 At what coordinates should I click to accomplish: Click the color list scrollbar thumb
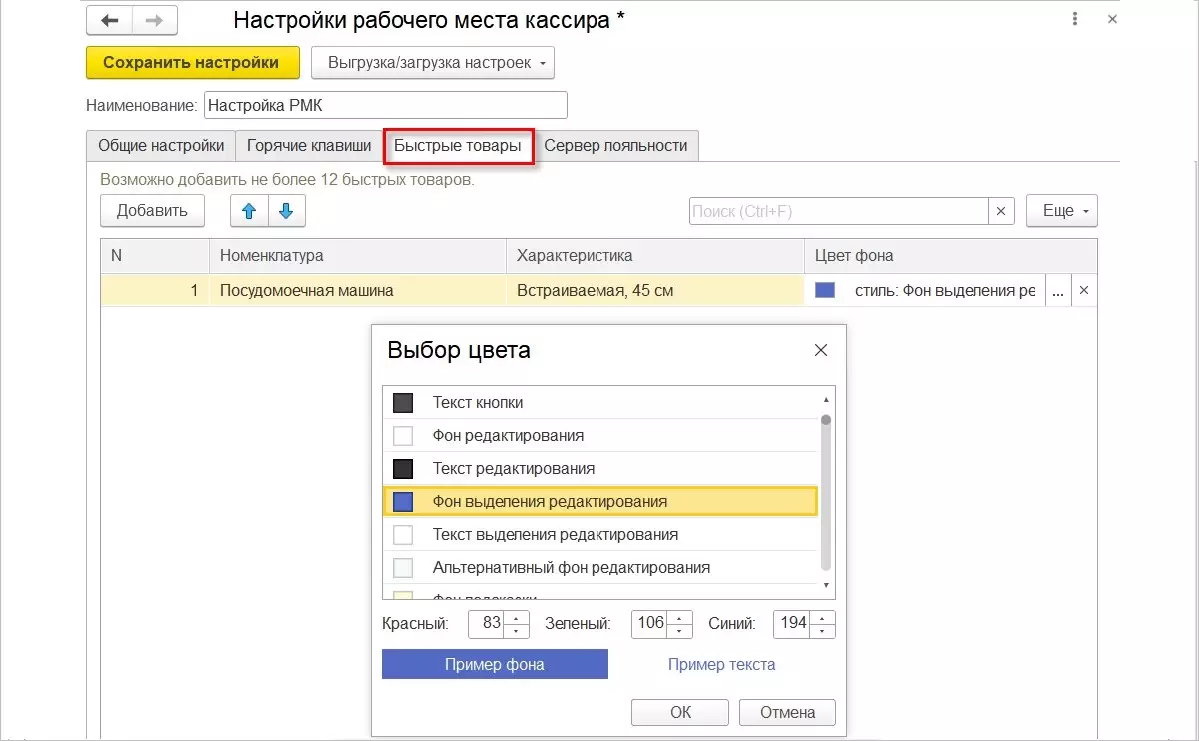pos(826,493)
